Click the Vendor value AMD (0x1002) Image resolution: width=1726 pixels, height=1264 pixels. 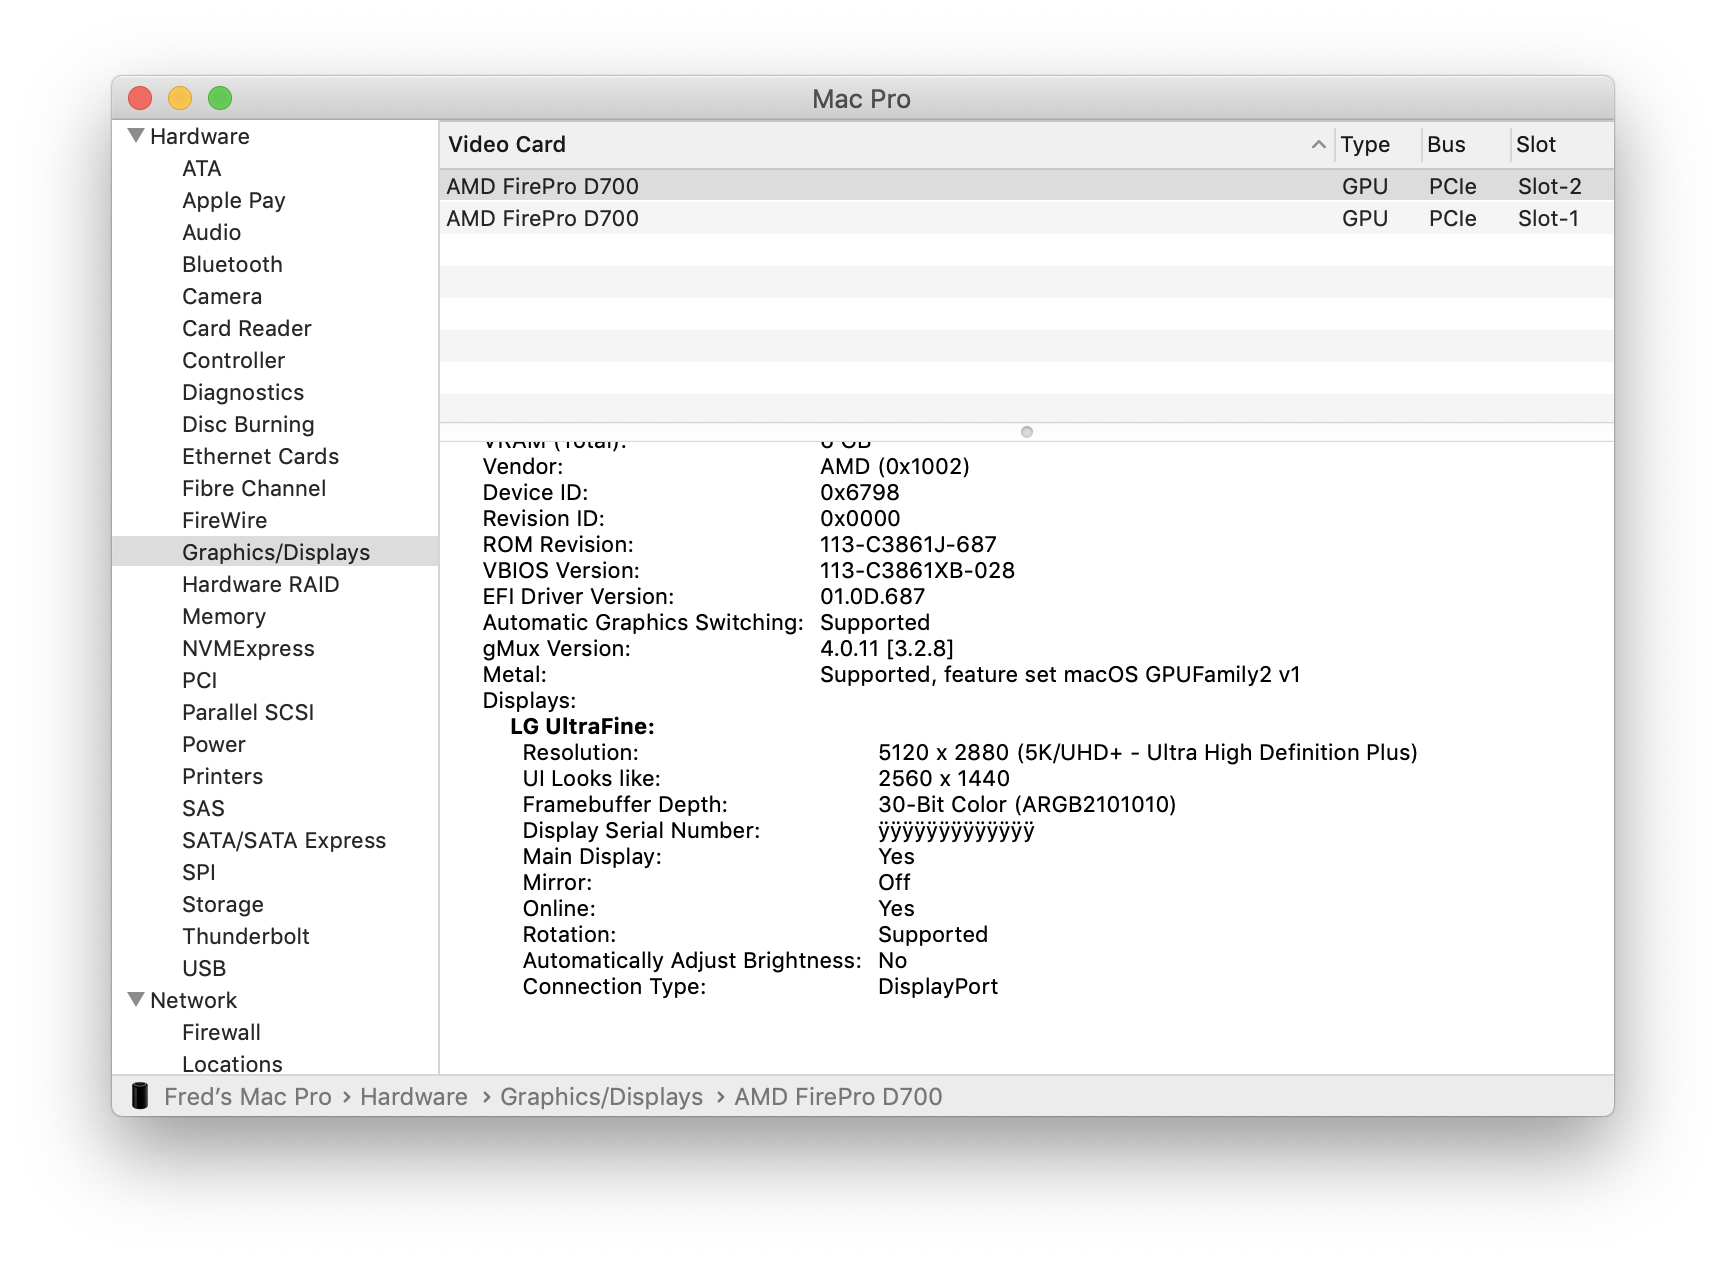895,466
